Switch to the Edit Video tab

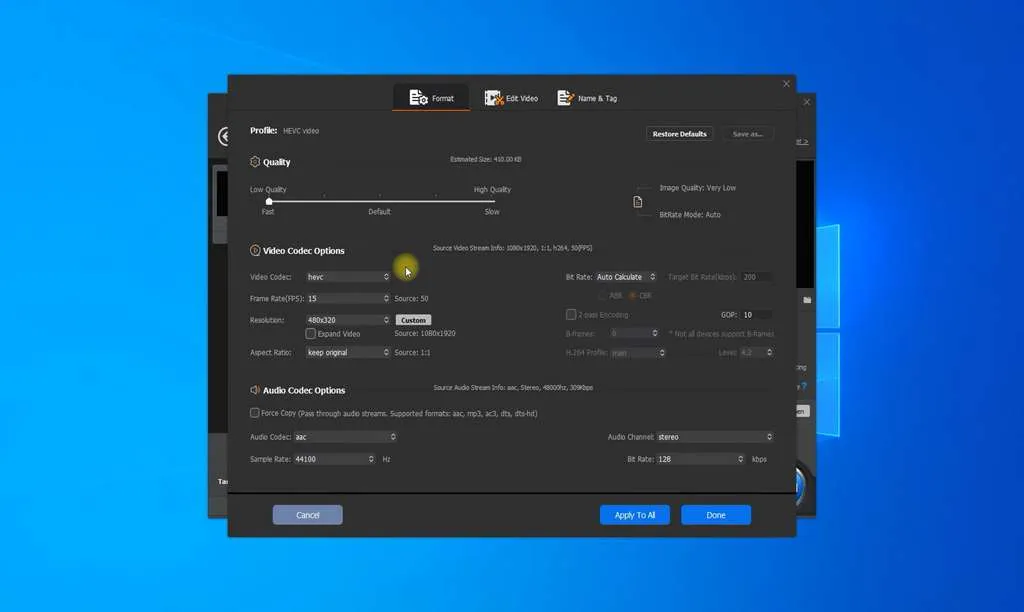click(x=513, y=98)
